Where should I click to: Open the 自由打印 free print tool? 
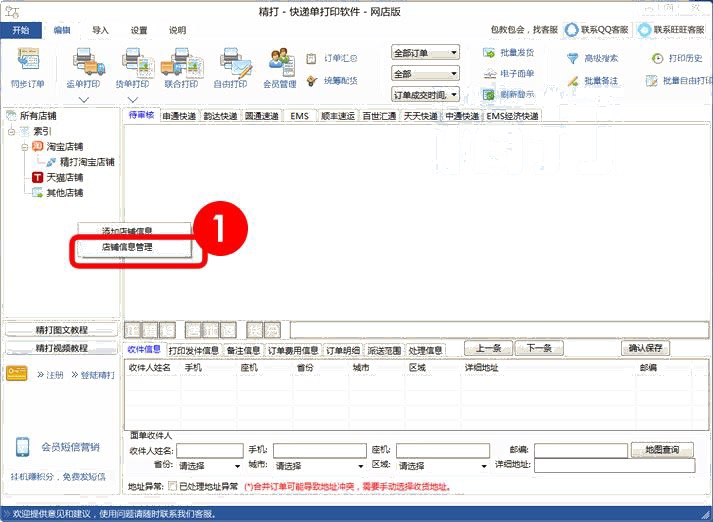(232, 65)
